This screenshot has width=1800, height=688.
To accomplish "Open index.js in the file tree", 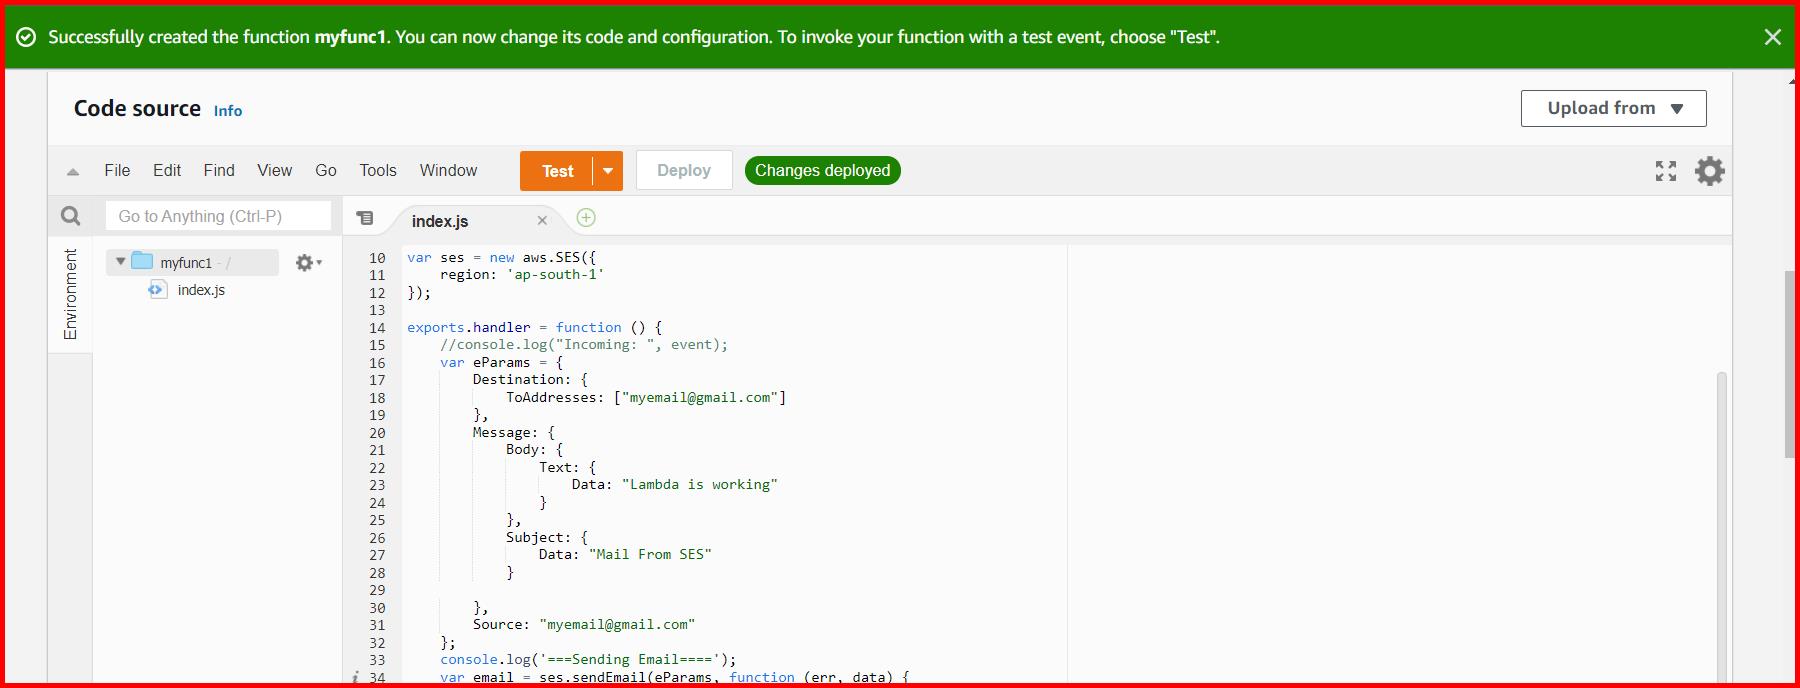I will coord(201,290).
